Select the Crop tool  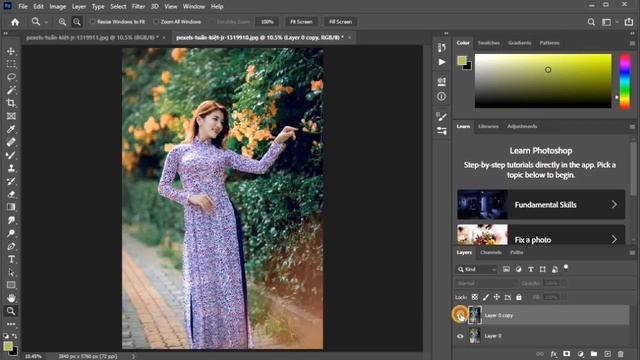point(11,103)
